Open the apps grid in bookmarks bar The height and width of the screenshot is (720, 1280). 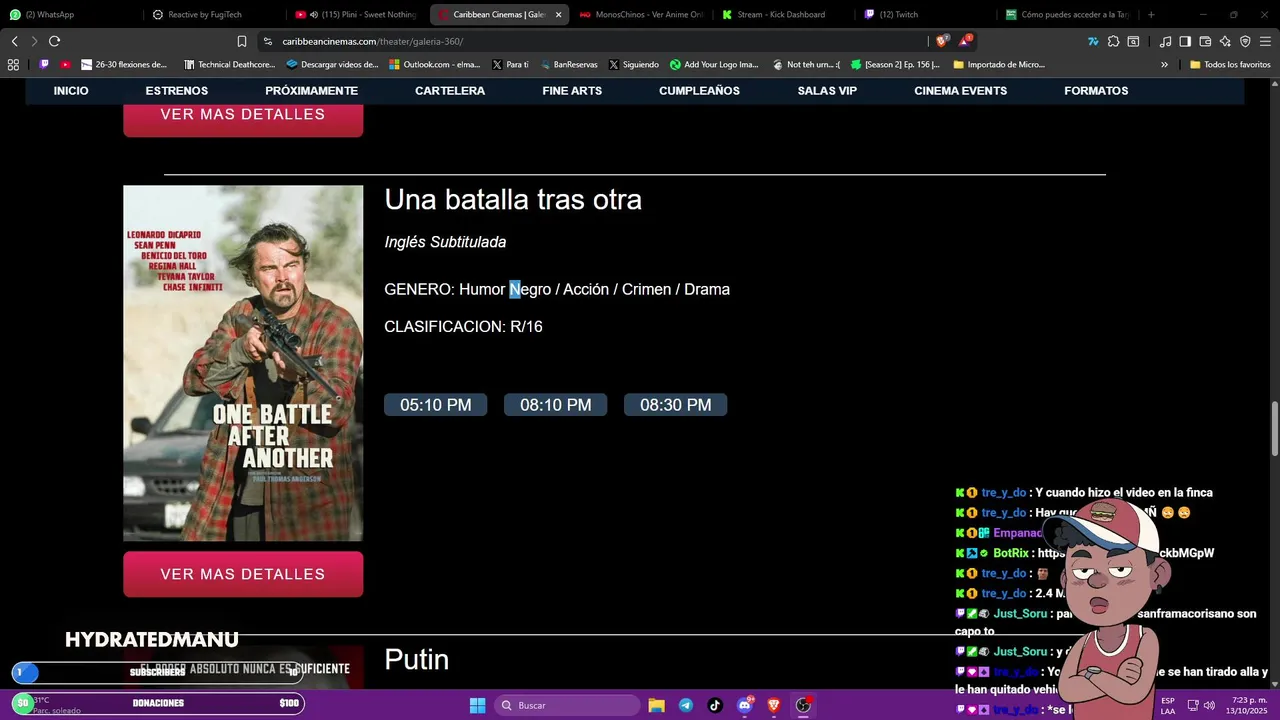(13, 64)
